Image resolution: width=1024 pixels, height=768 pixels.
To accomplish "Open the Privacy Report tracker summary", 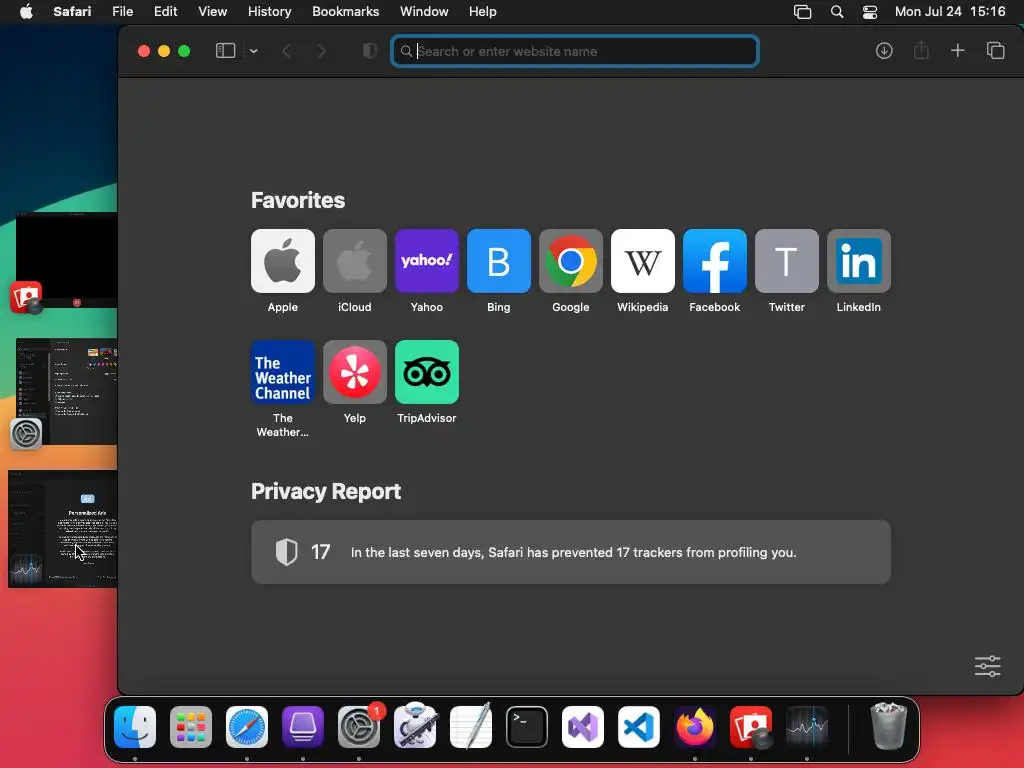I will click(571, 552).
